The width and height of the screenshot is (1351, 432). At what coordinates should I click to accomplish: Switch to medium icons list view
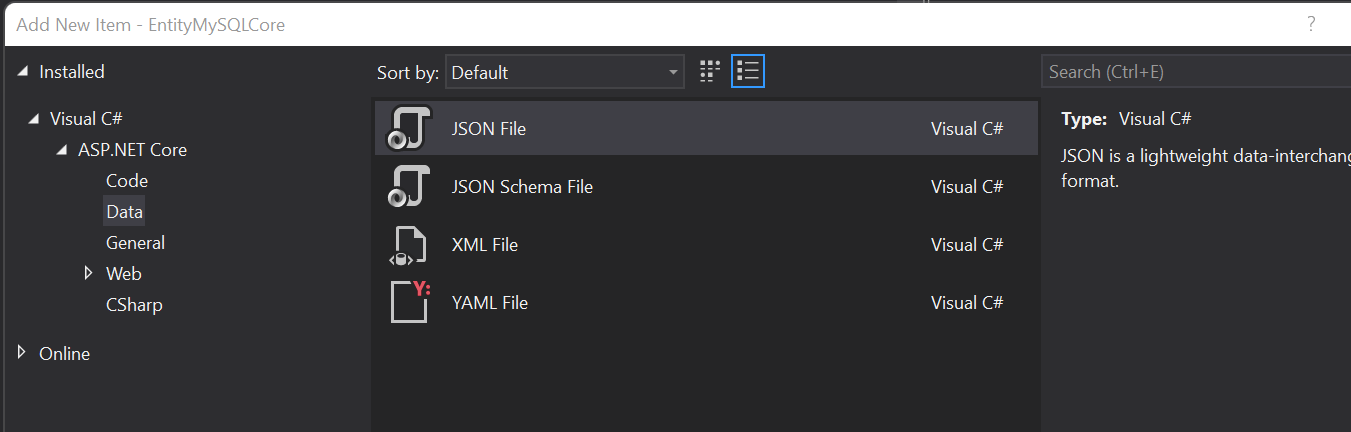click(x=748, y=71)
